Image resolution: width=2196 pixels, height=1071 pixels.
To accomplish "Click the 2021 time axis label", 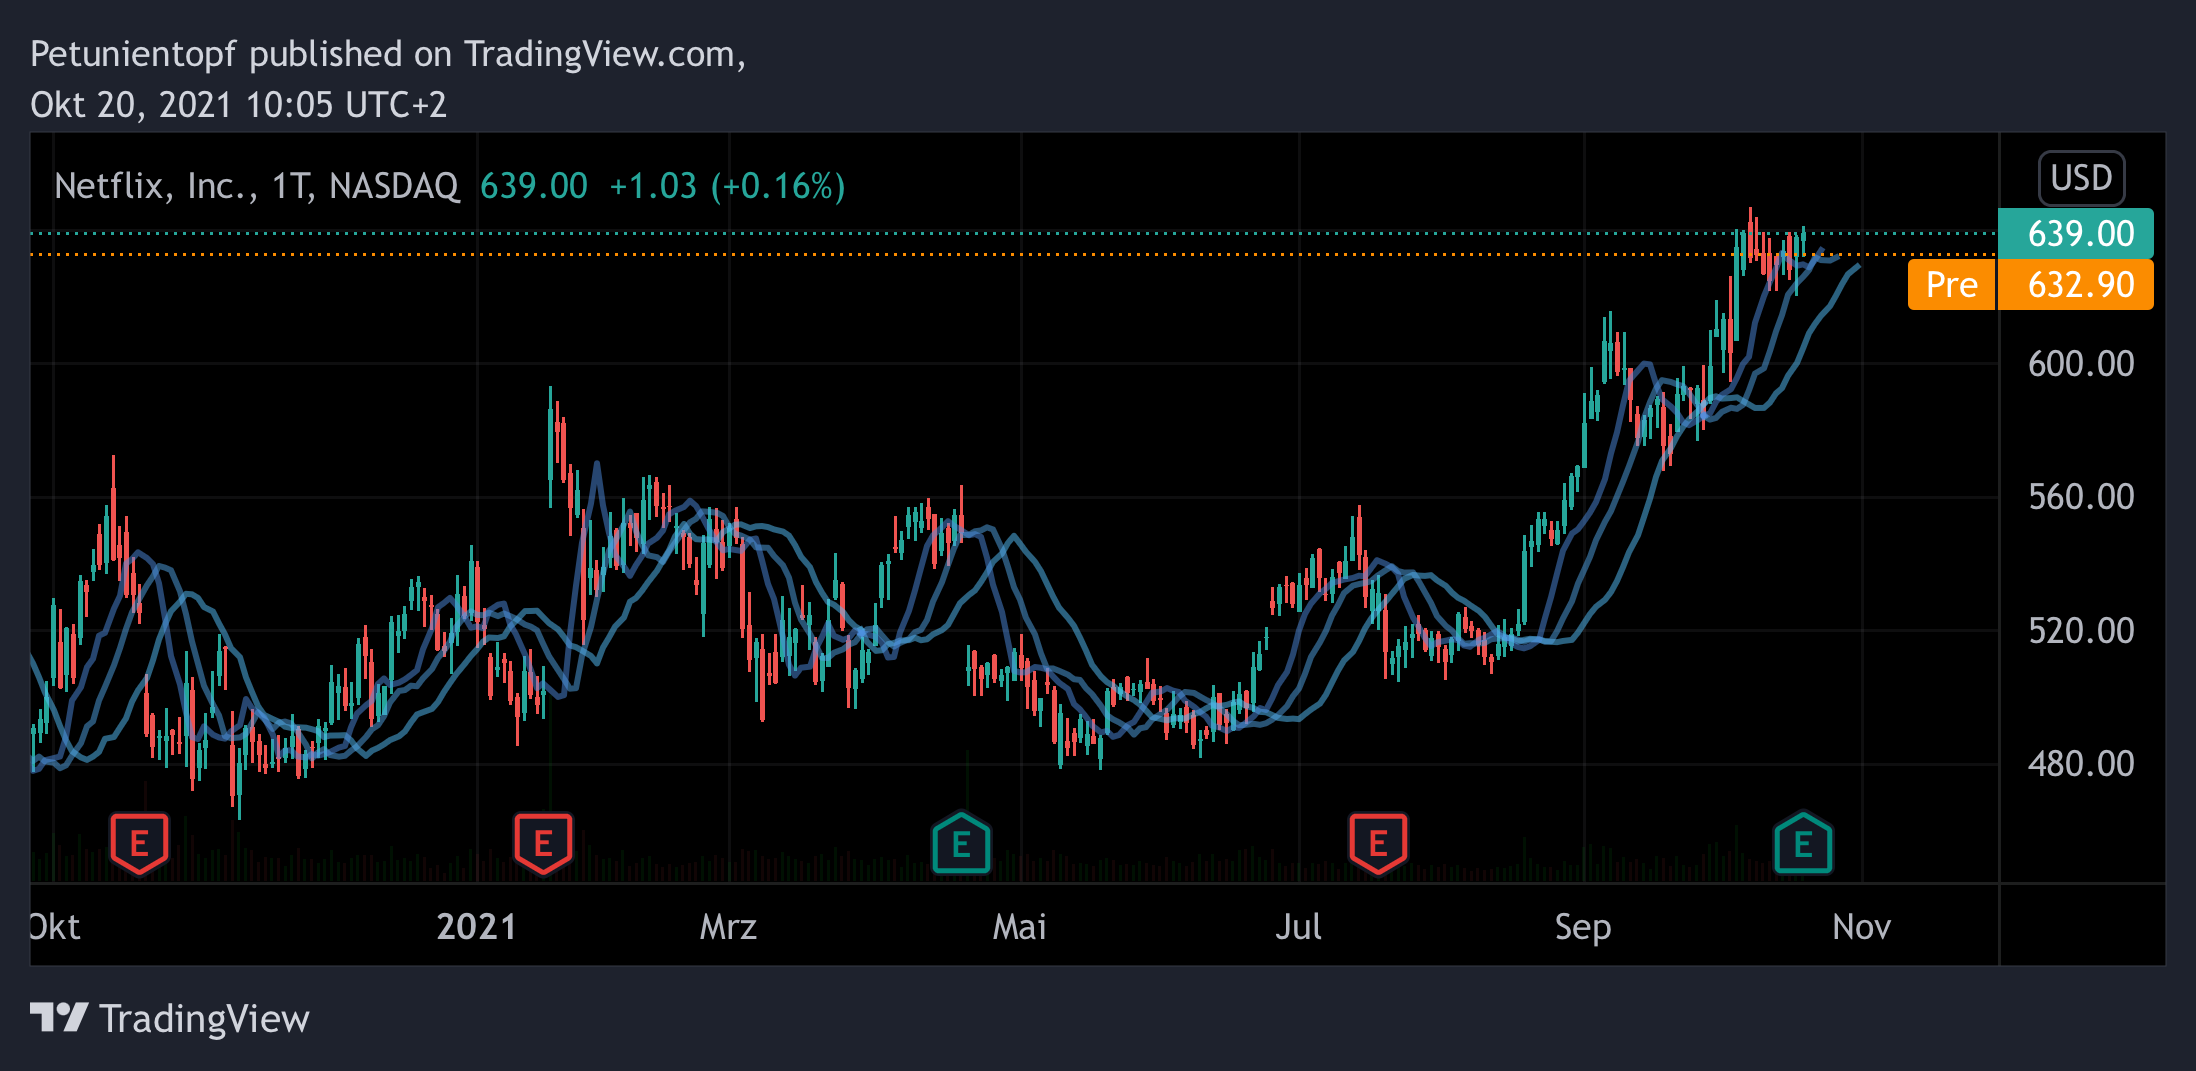I will coord(476,927).
